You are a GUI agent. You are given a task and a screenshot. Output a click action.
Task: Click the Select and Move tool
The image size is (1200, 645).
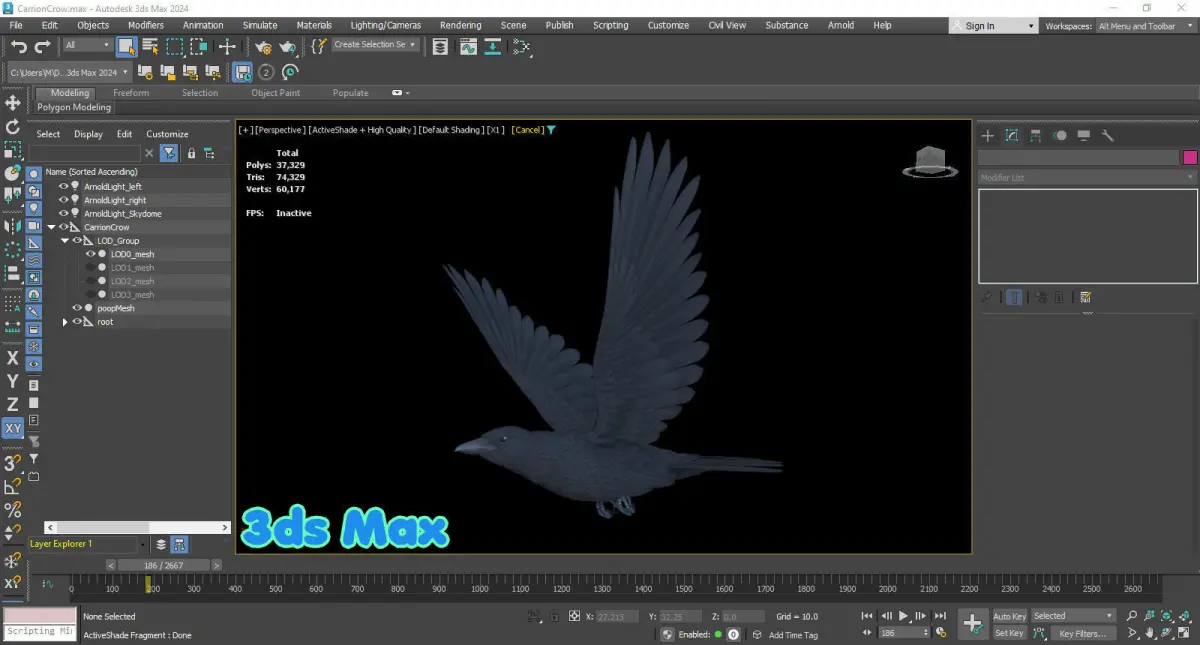13,102
